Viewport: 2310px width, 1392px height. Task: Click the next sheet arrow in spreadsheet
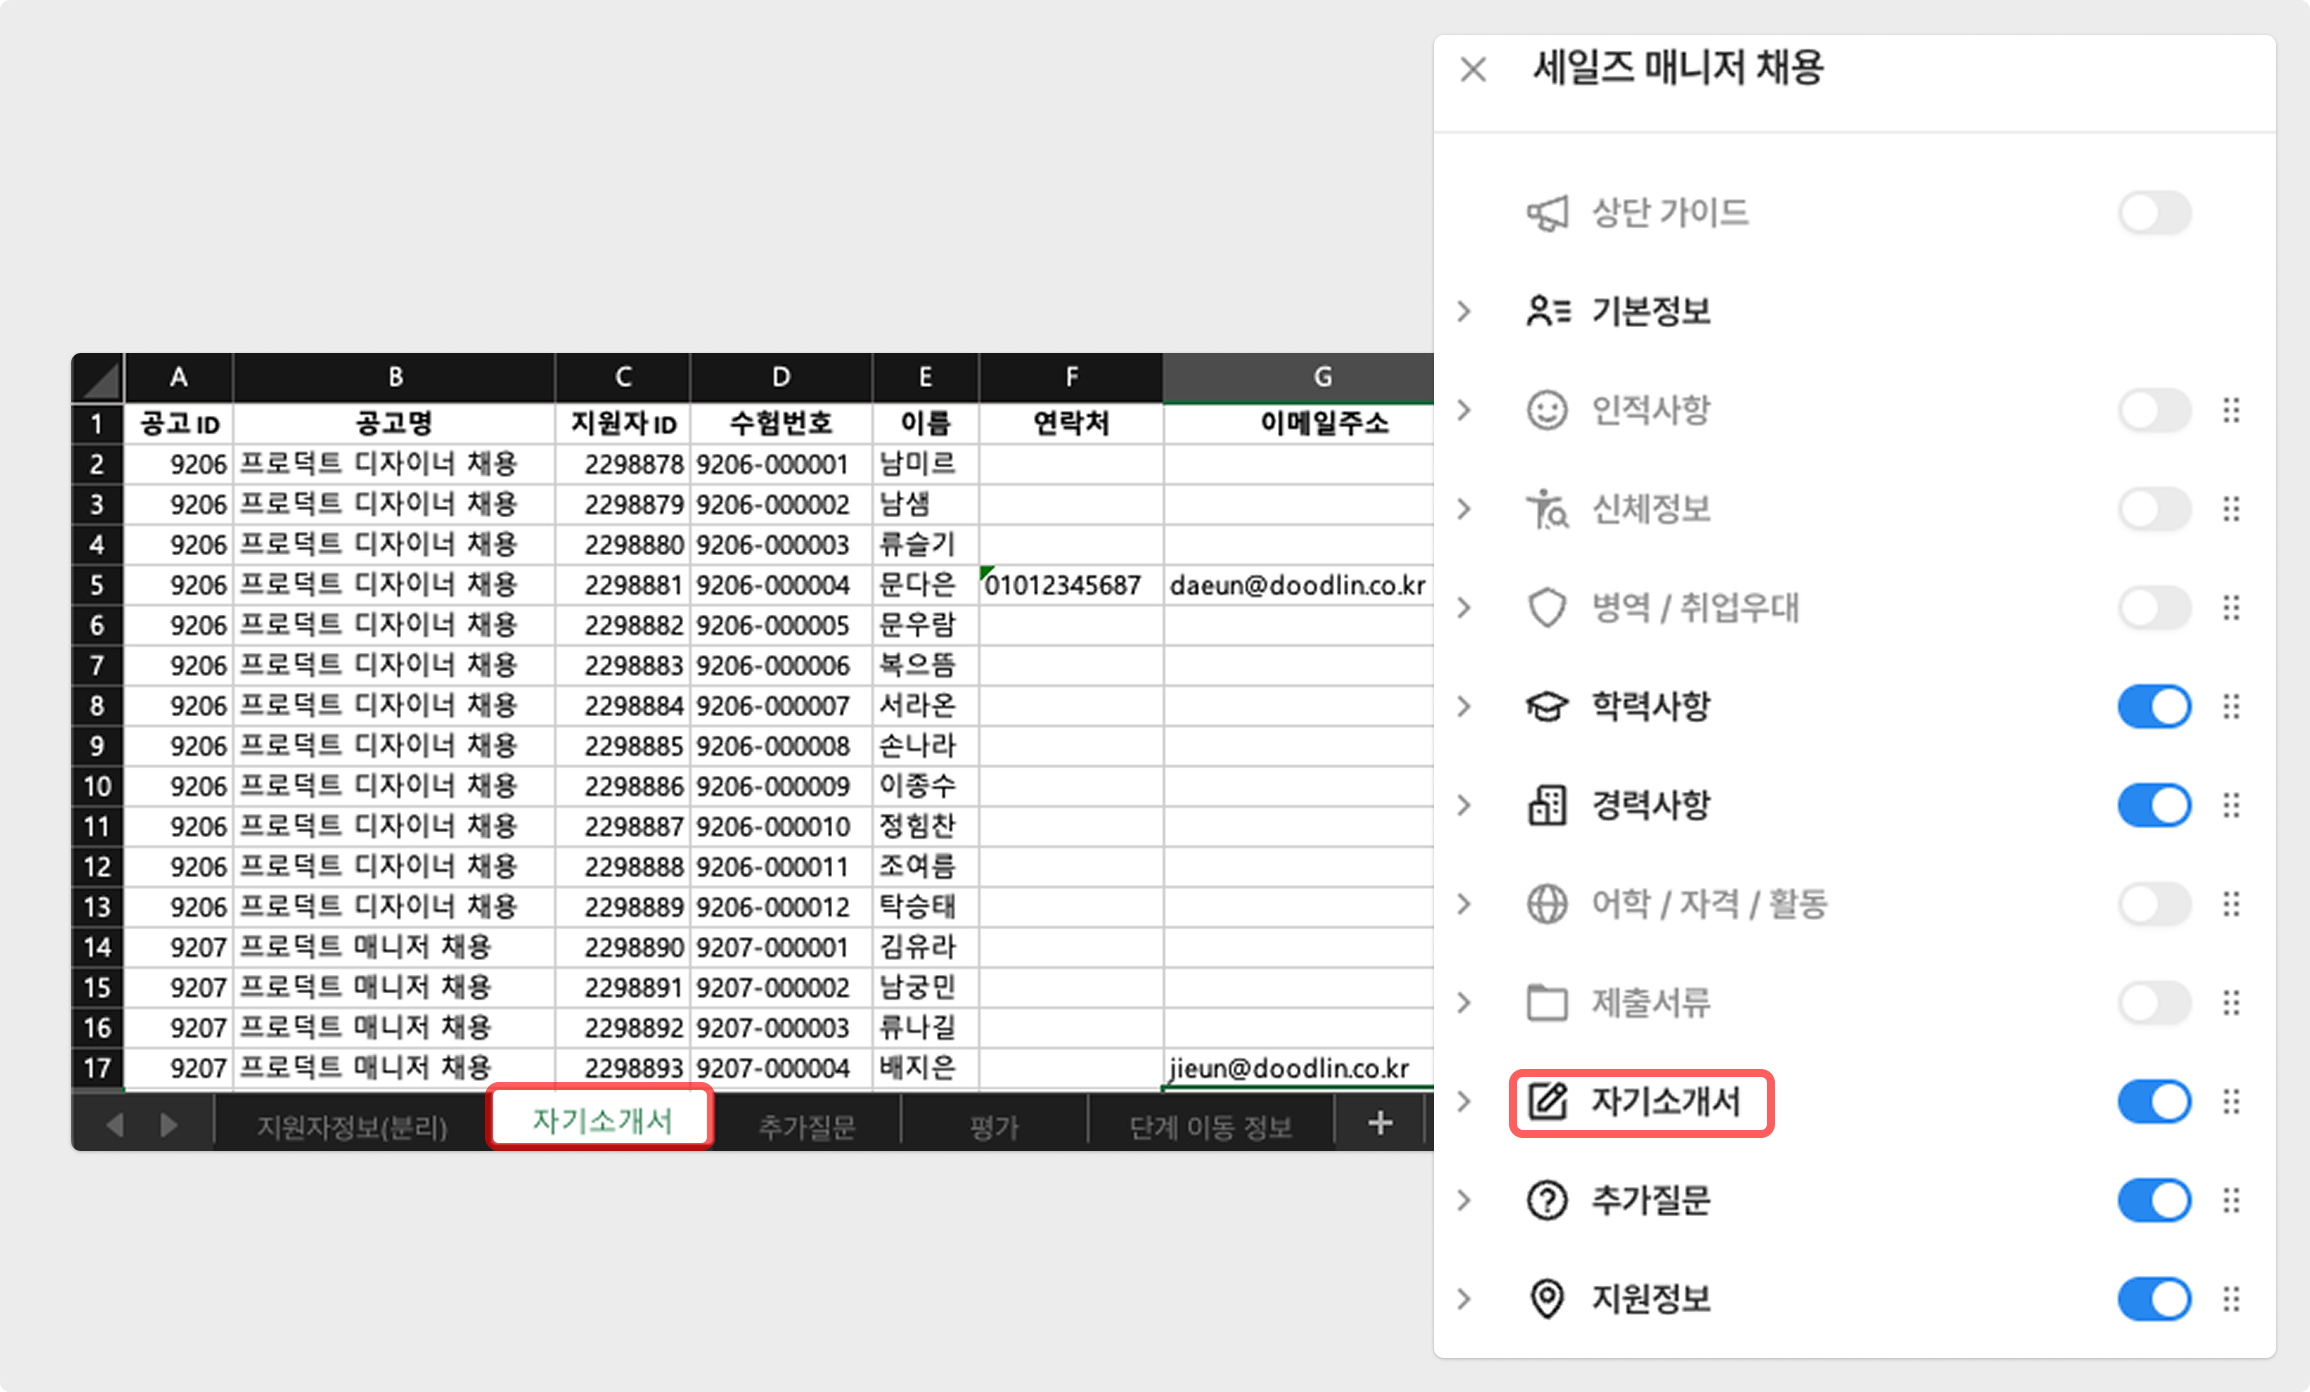[168, 1125]
